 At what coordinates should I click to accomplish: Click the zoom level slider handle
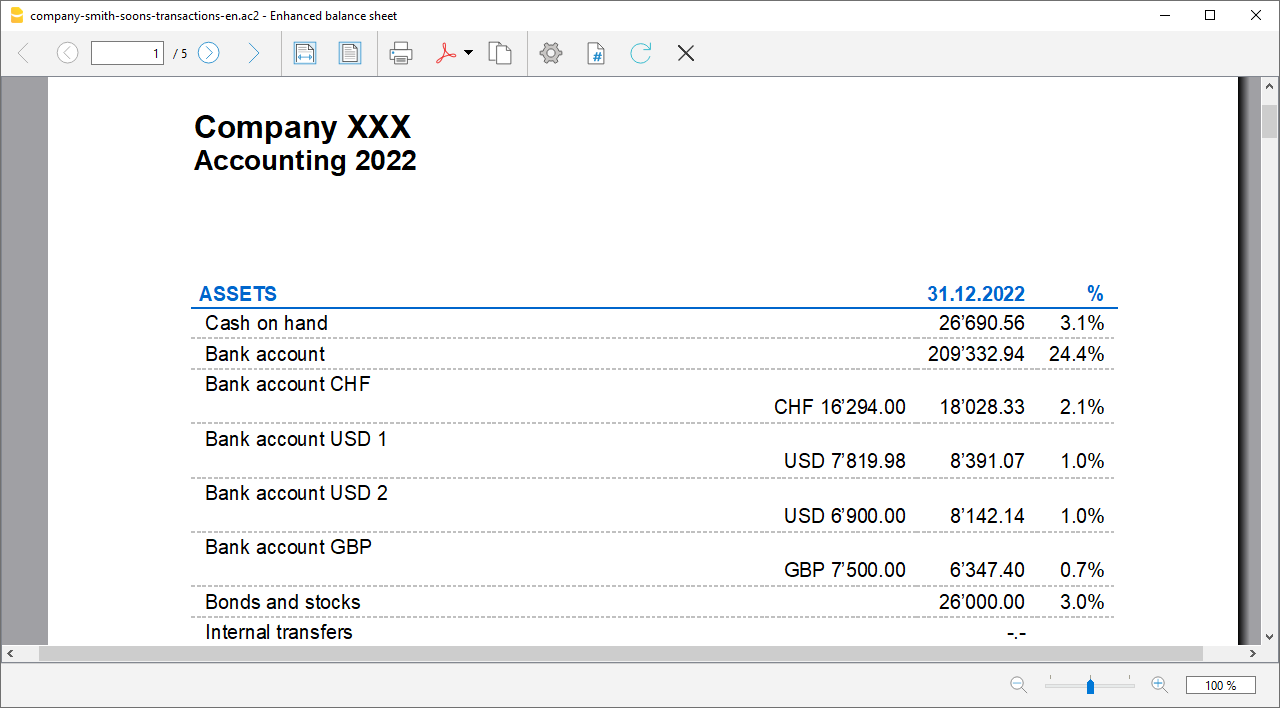tap(1089, 685)
